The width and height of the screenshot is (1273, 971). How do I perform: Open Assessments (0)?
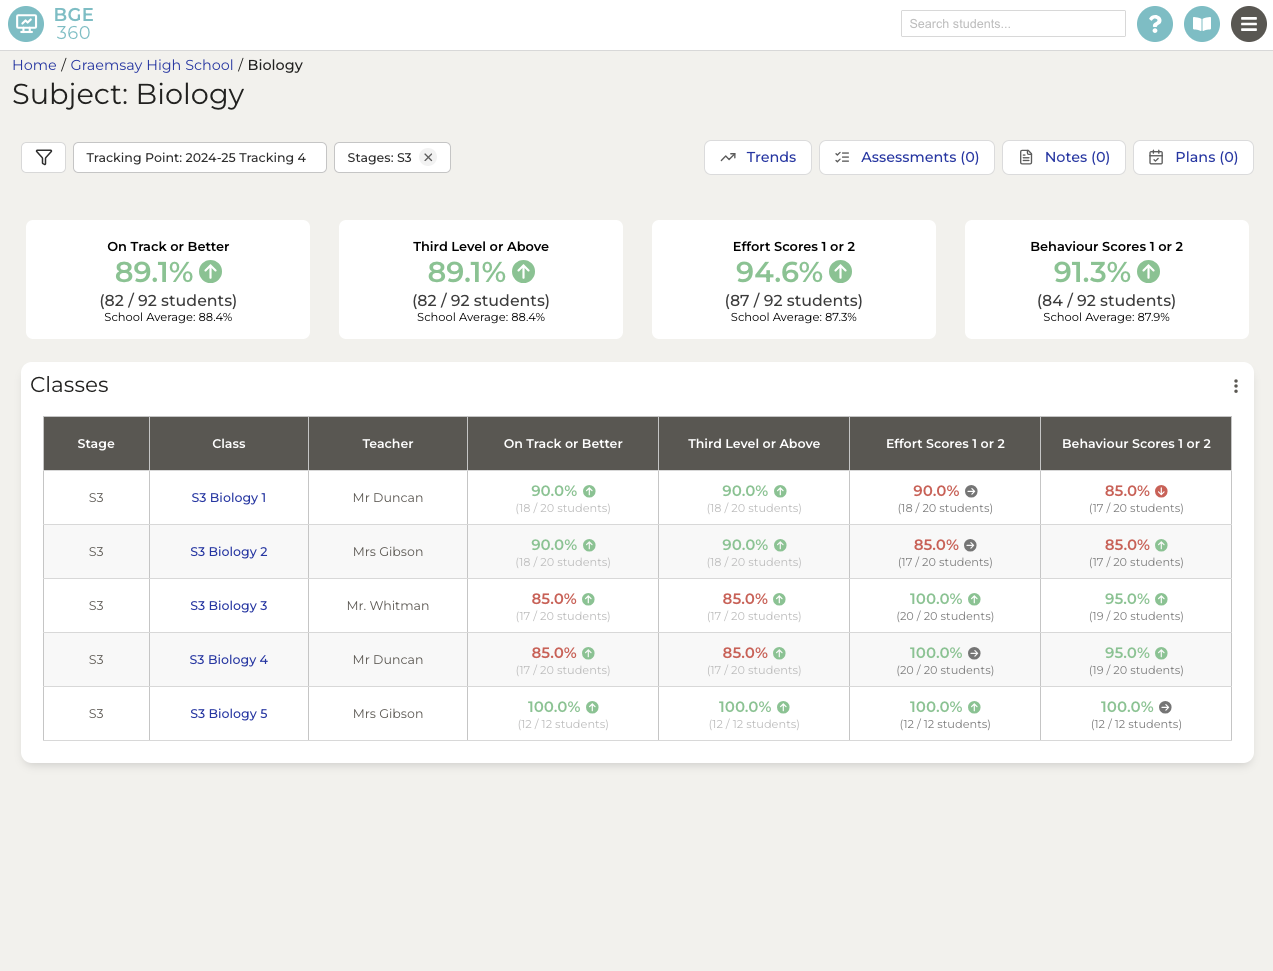[x=906, y=157]
